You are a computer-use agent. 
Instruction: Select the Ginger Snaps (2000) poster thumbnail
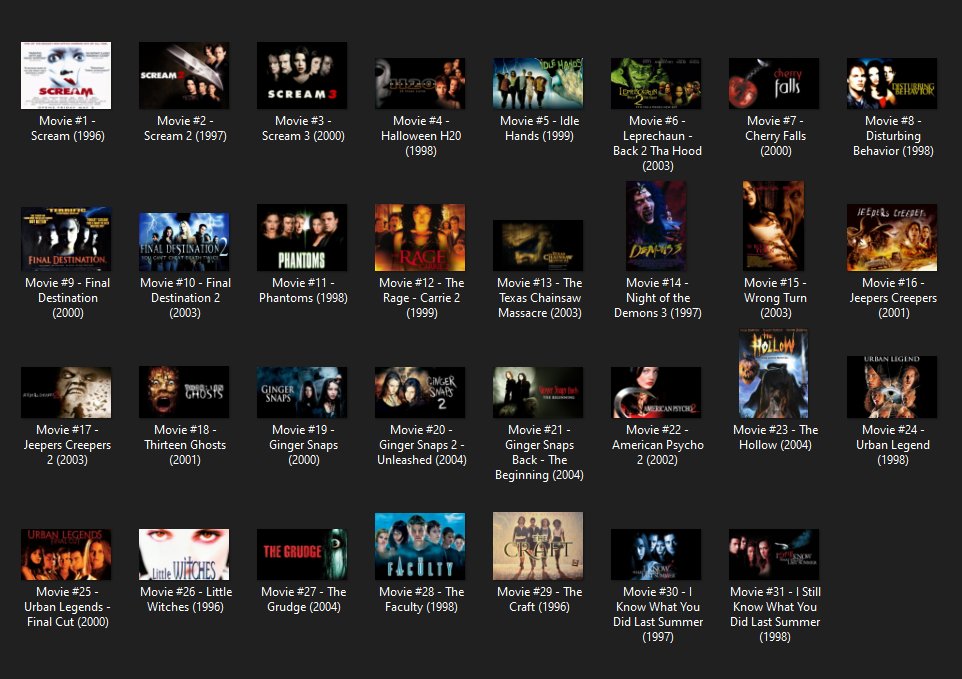tap(302, 393)
